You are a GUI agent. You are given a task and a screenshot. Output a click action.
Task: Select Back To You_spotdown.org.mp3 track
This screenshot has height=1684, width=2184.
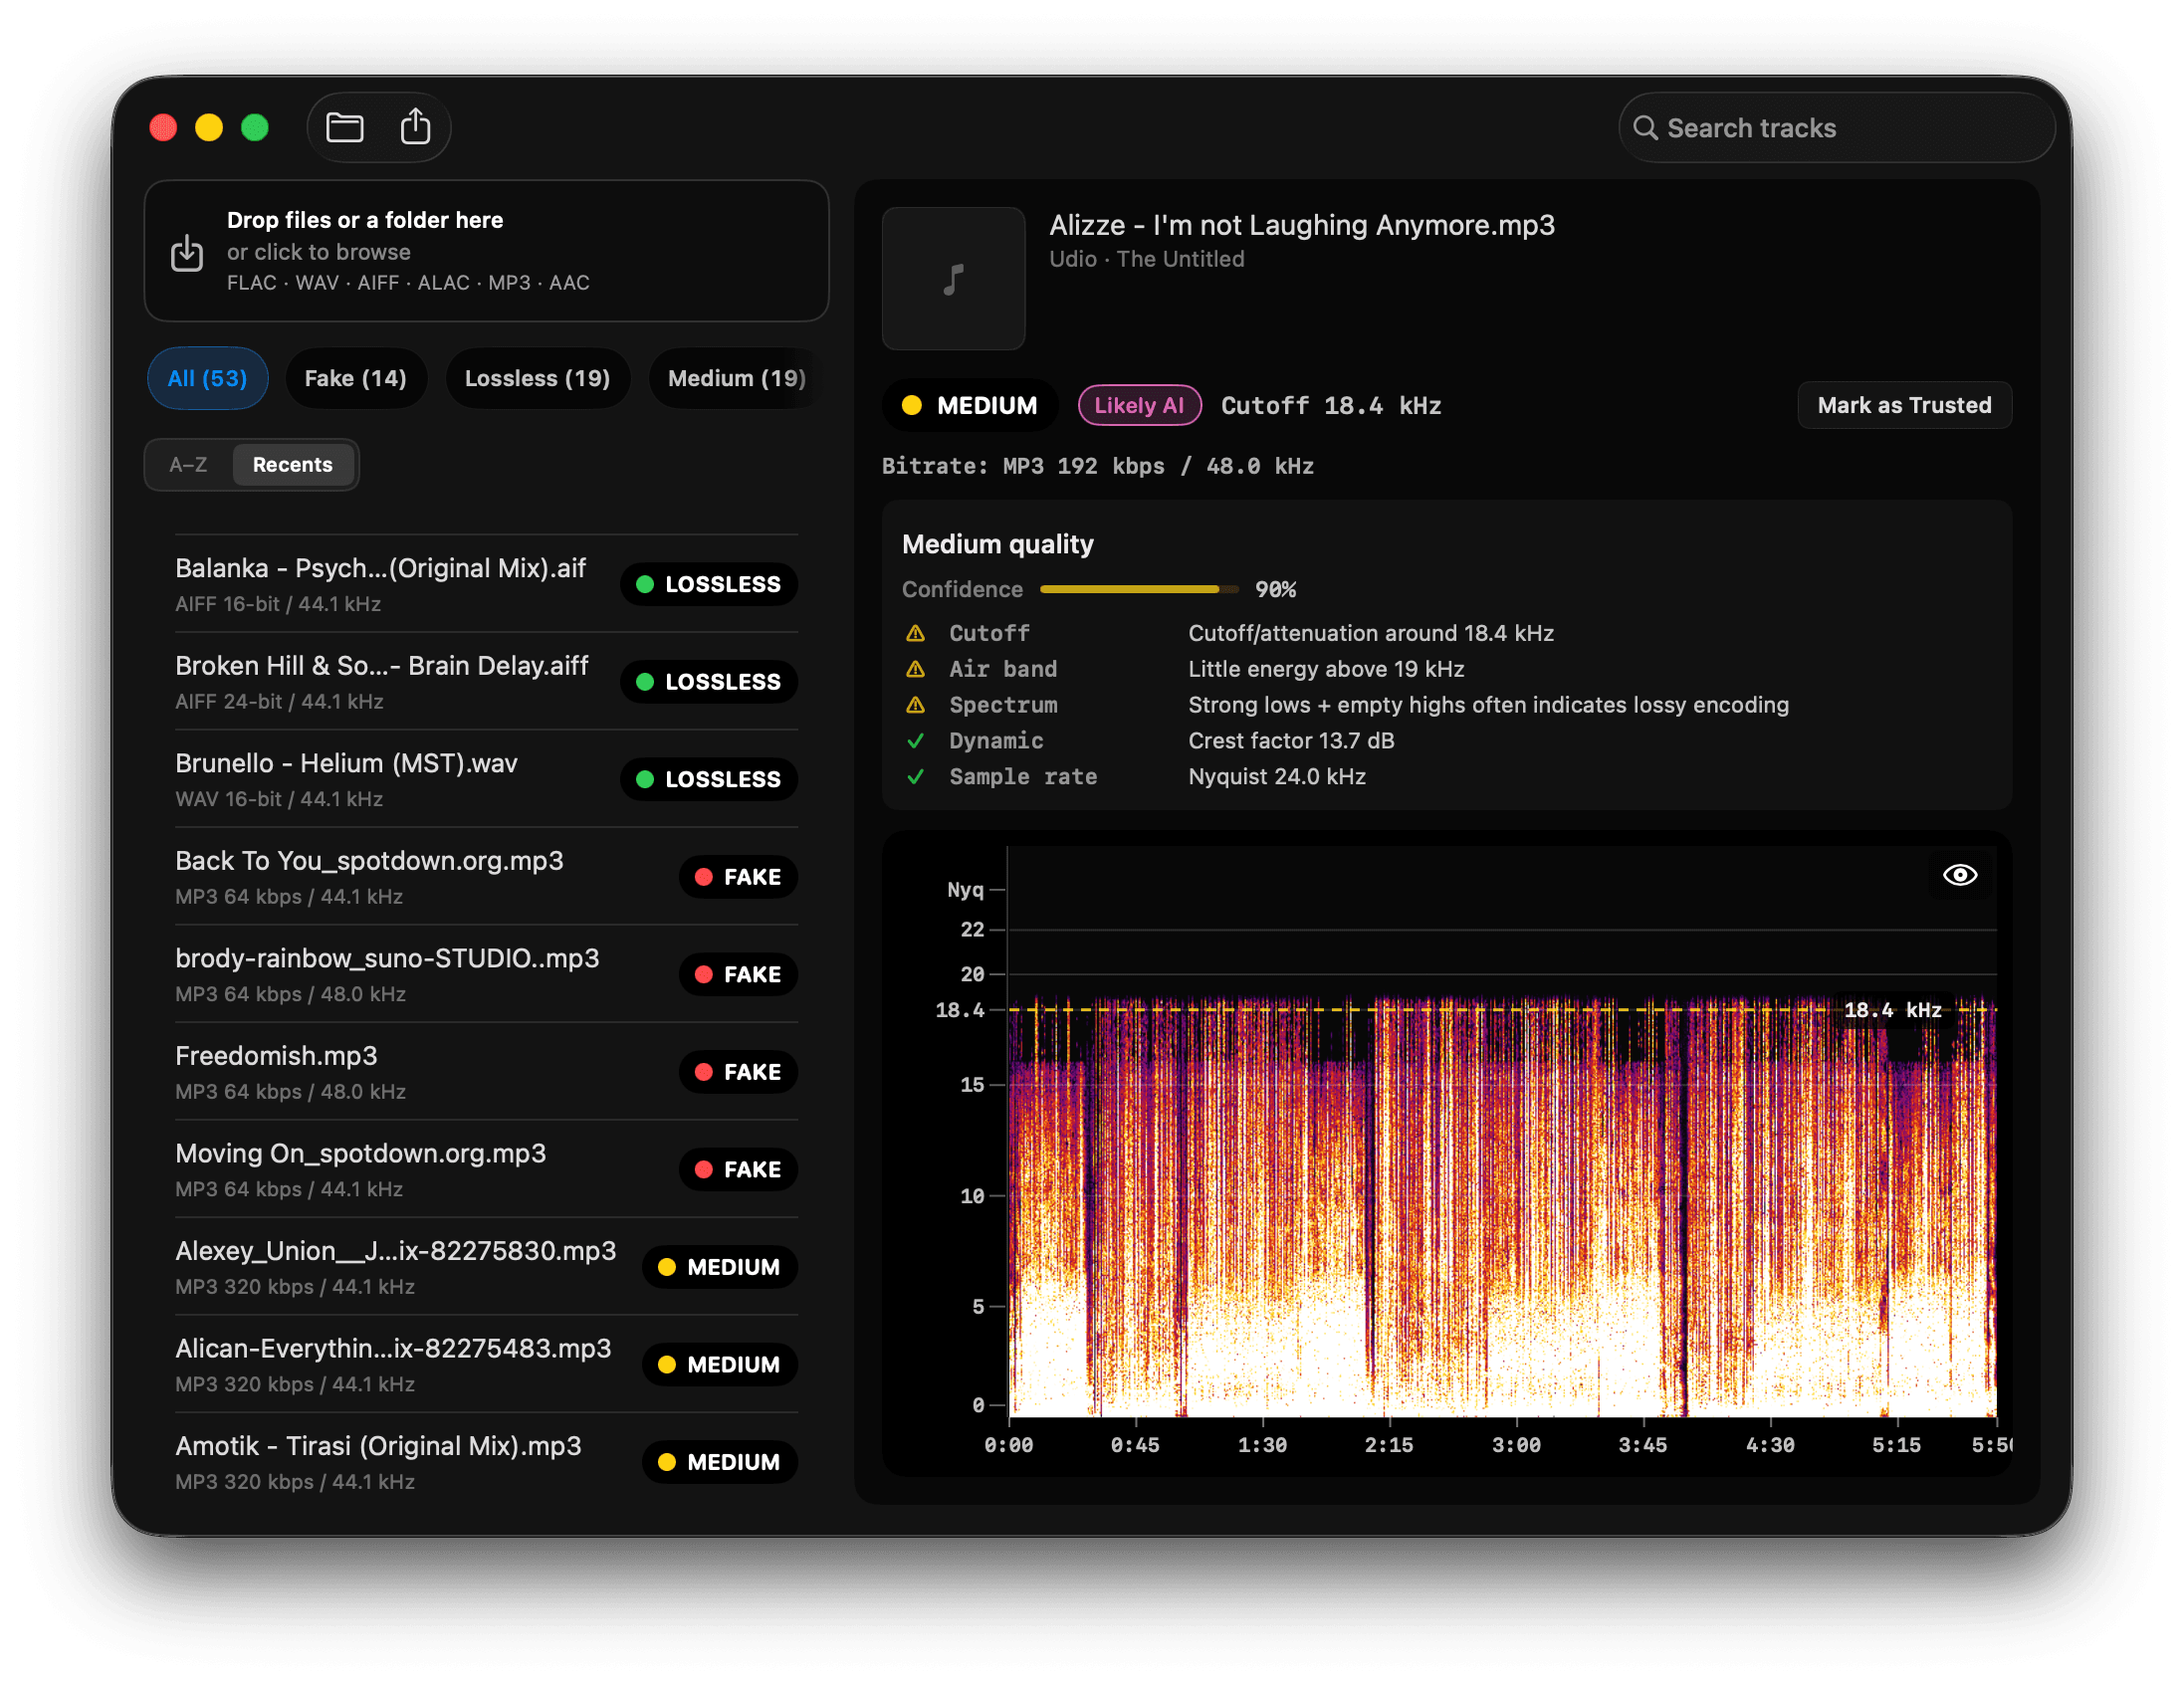486,876
